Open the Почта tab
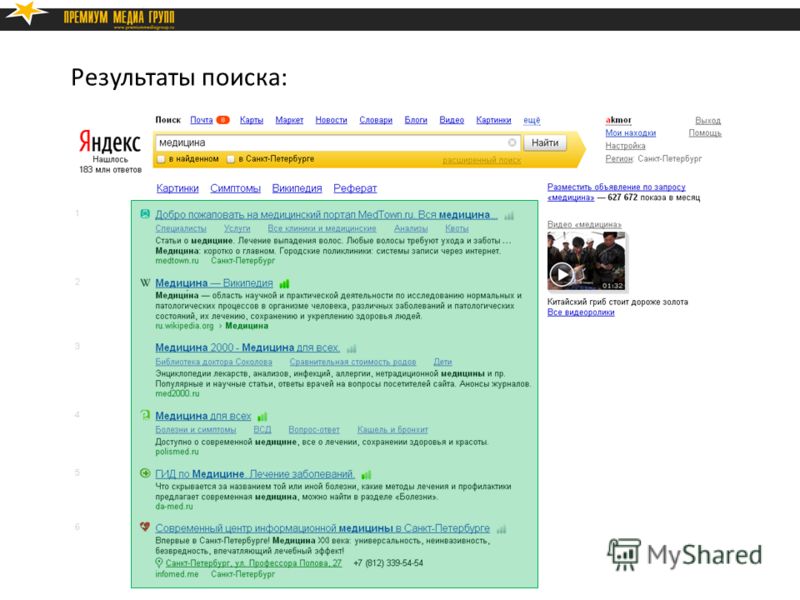The image size is (800, 600). tap(202, 120)
